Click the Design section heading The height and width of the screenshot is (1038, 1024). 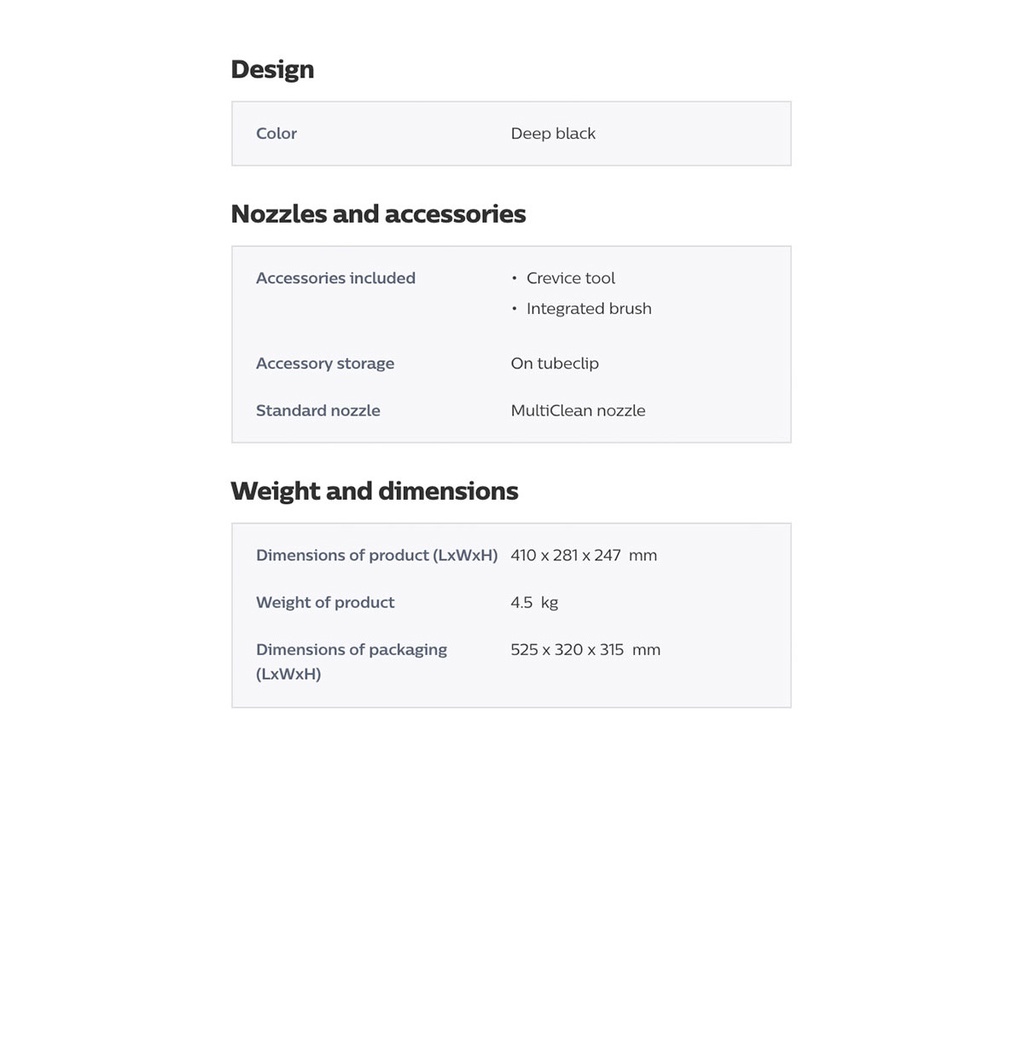pyautogui.click(x=272, y=69)
